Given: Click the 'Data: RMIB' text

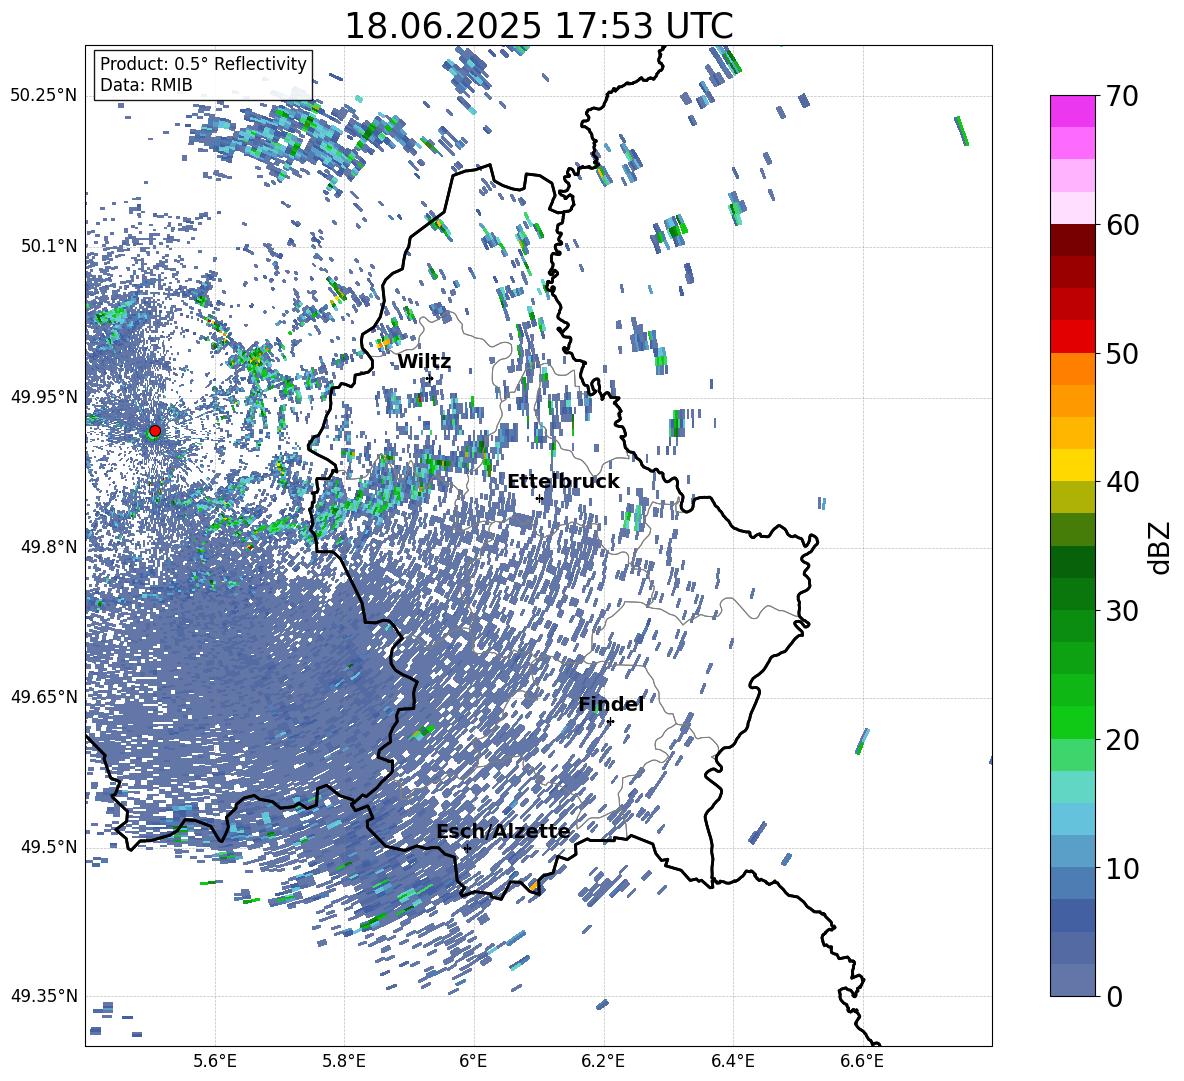Looking at the screenshot, I should [146, 85].
